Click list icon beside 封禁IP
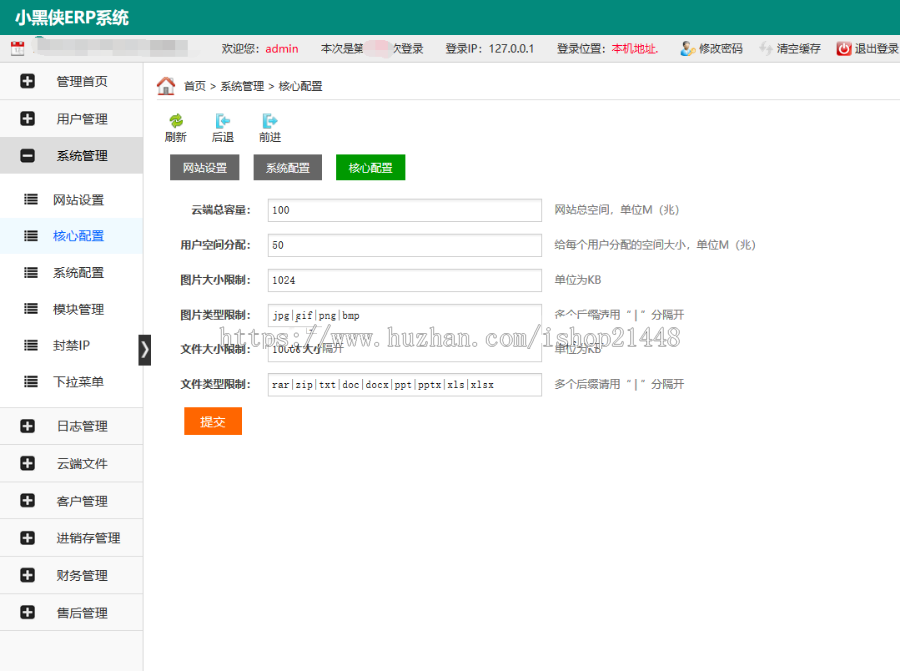The height and width of the screenshot is (671, 900). point(31,346)
